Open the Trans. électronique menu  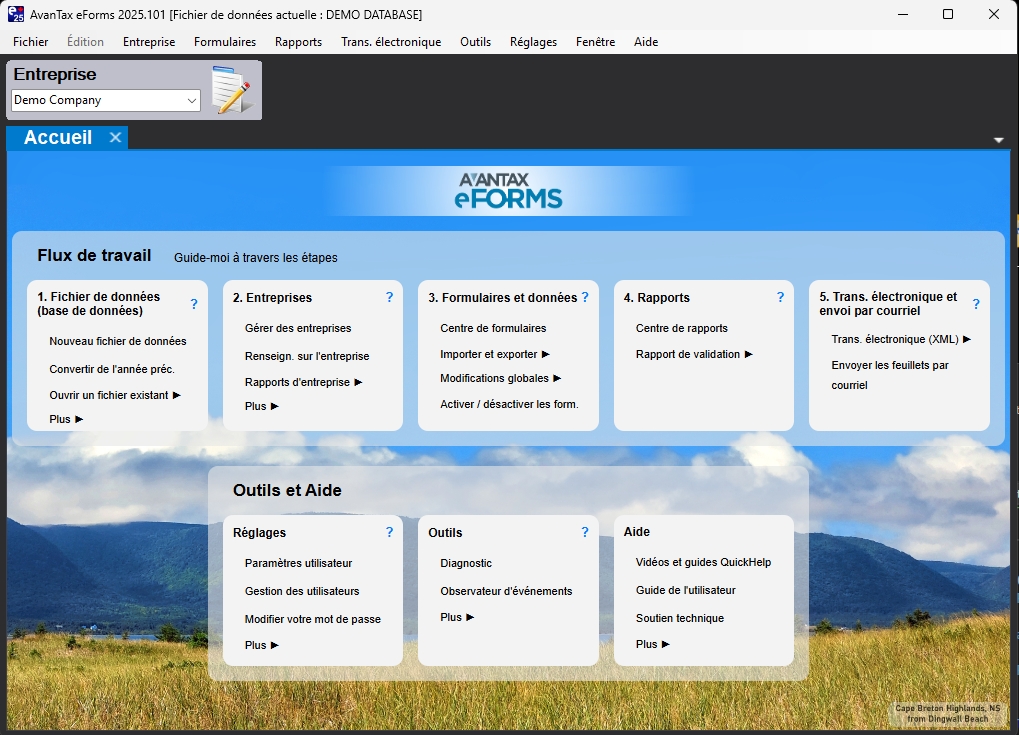click(x=391, y=42)
